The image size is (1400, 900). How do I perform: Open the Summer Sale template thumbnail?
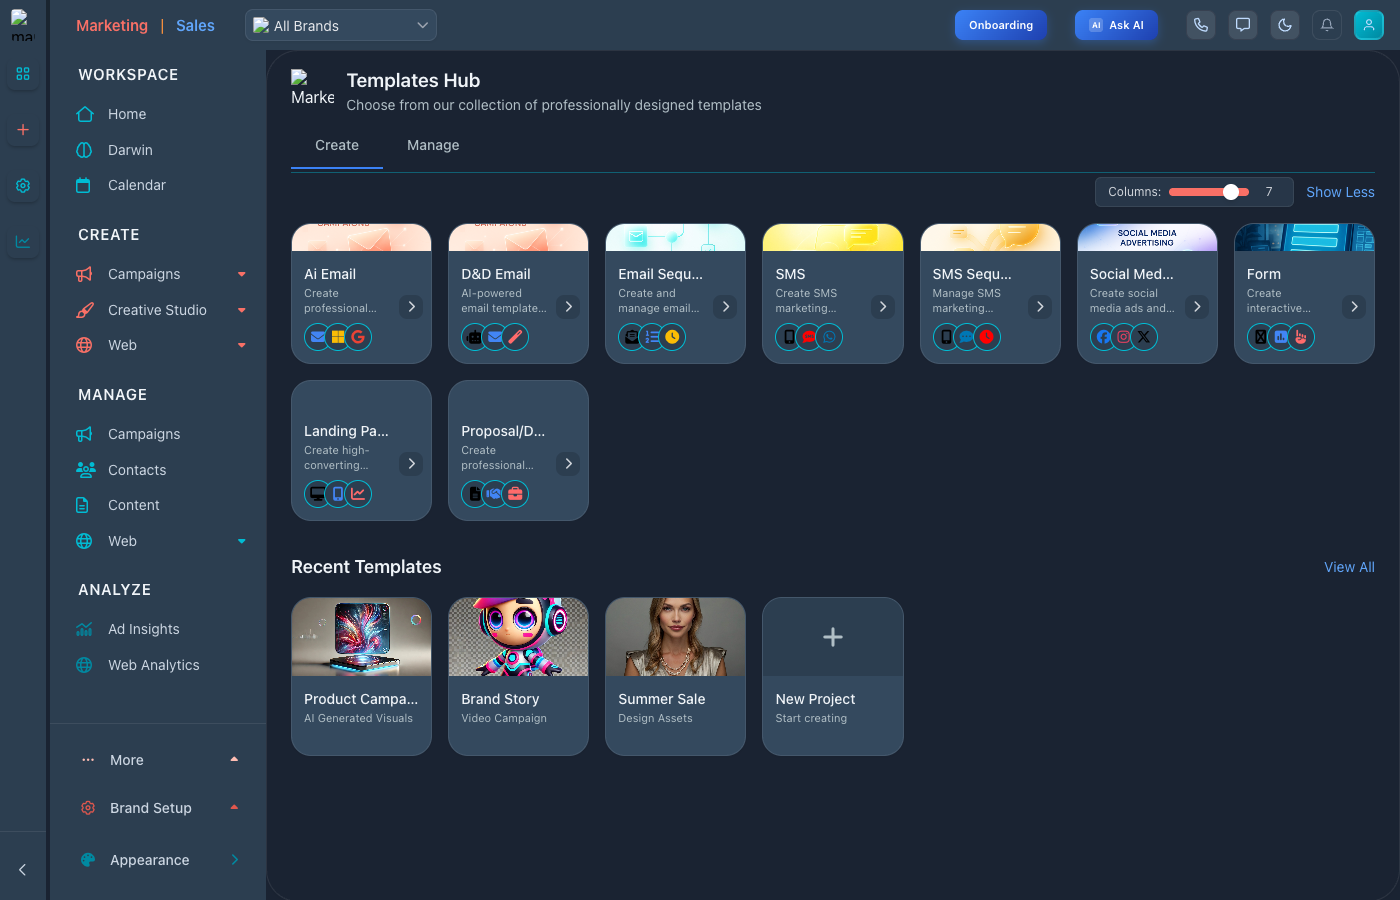[675, 637]
